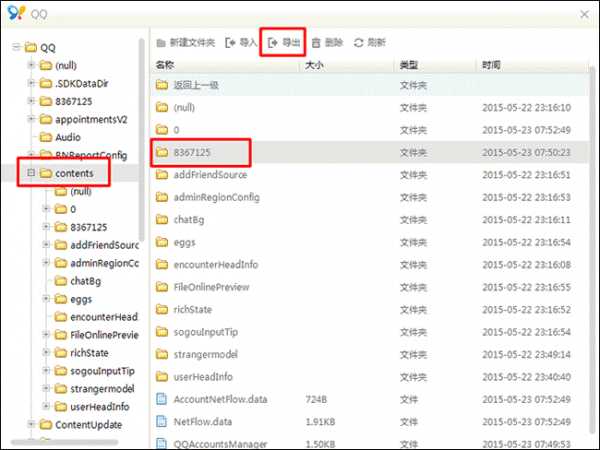Viewport: 600px width, 450px height.
Task: Select 8367125 folder name in file list
Action: (192, 152)
